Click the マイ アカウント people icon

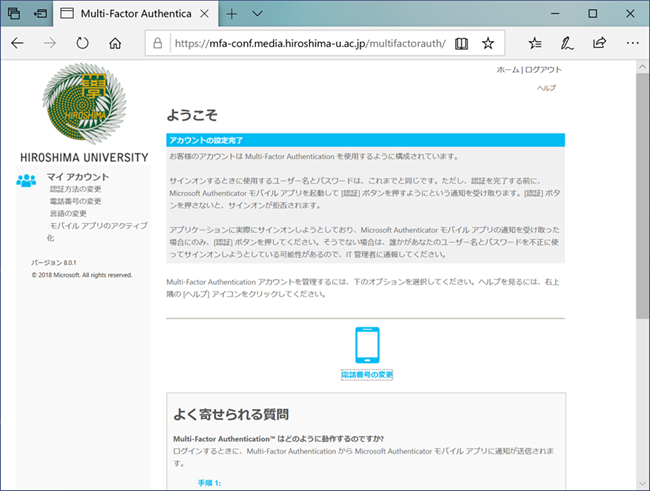pos(26,180)
